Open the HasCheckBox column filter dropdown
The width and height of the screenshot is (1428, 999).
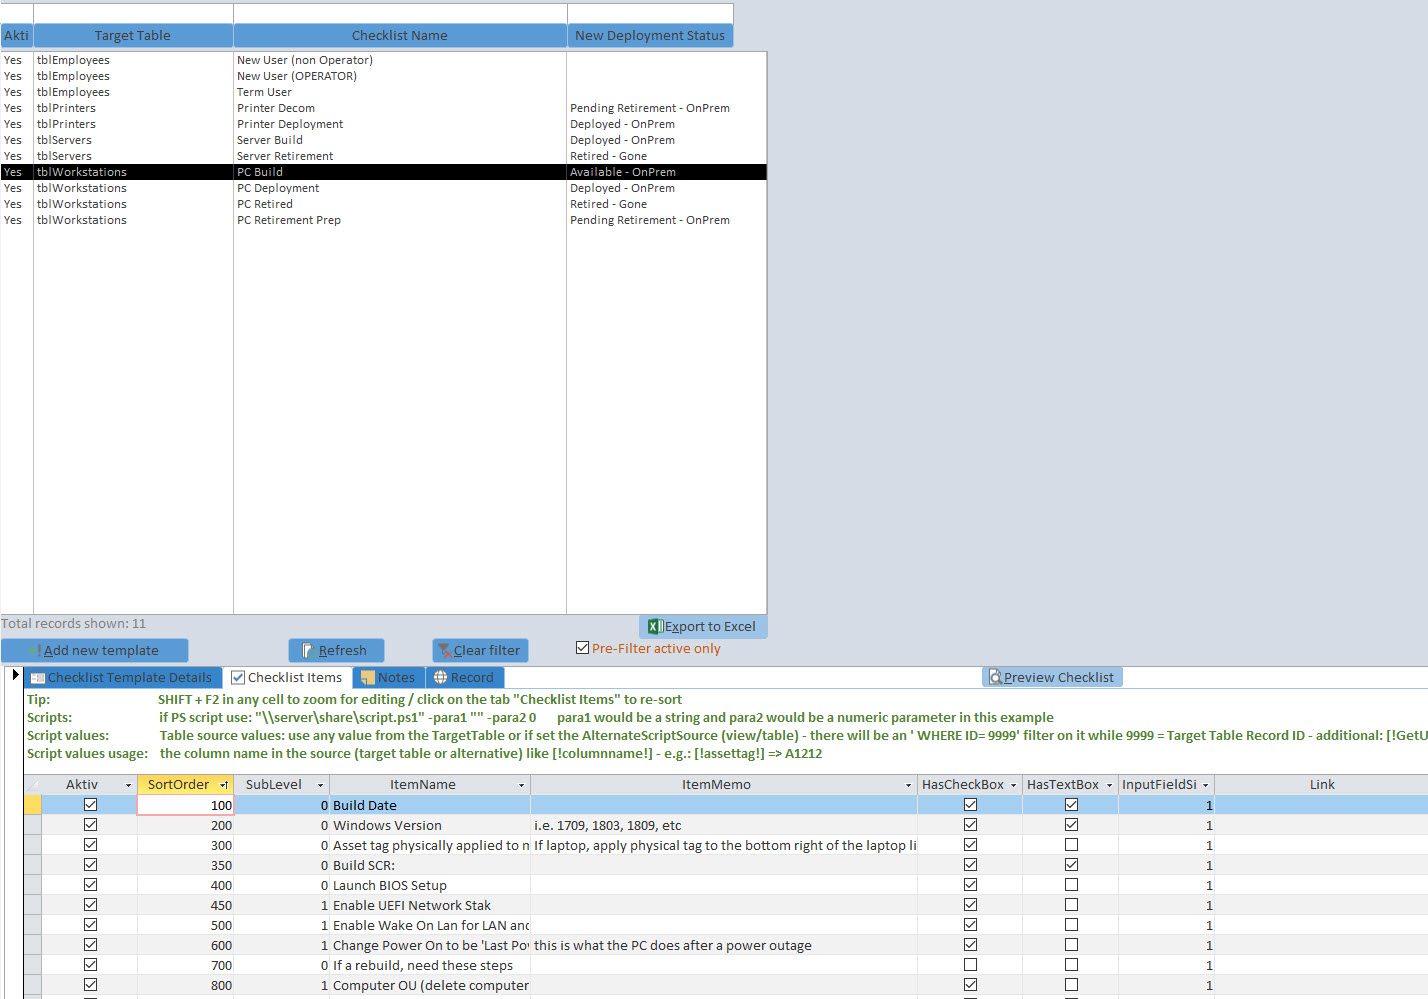pos(1012,785)
